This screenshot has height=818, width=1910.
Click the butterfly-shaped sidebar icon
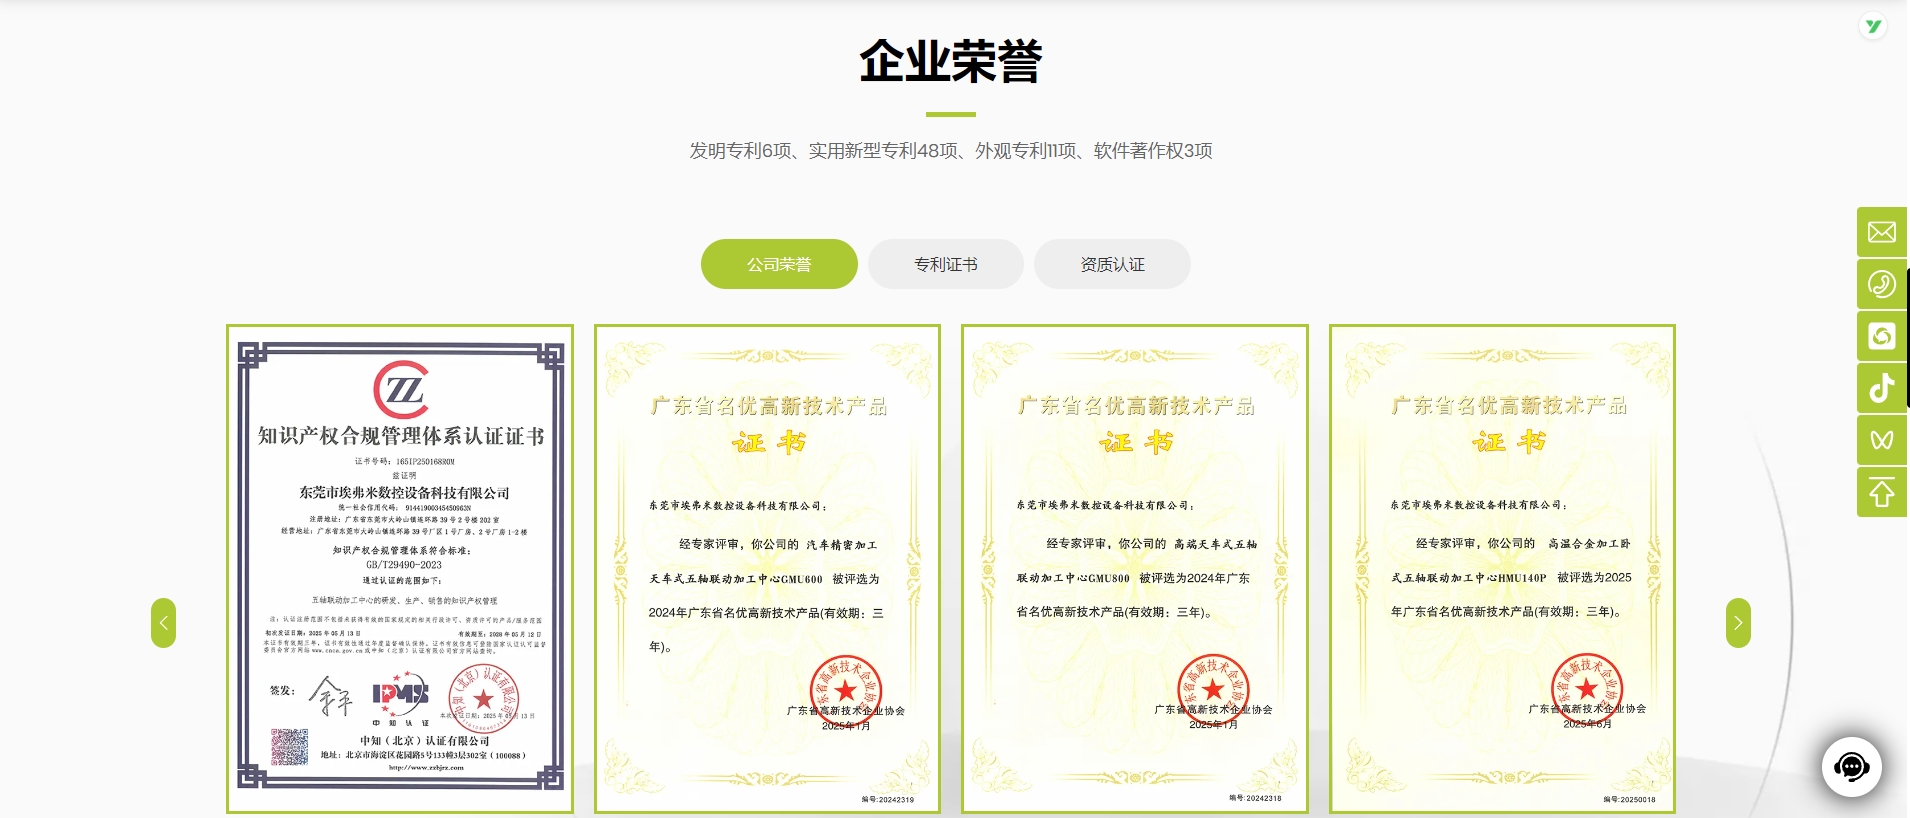click(1881, 440)
